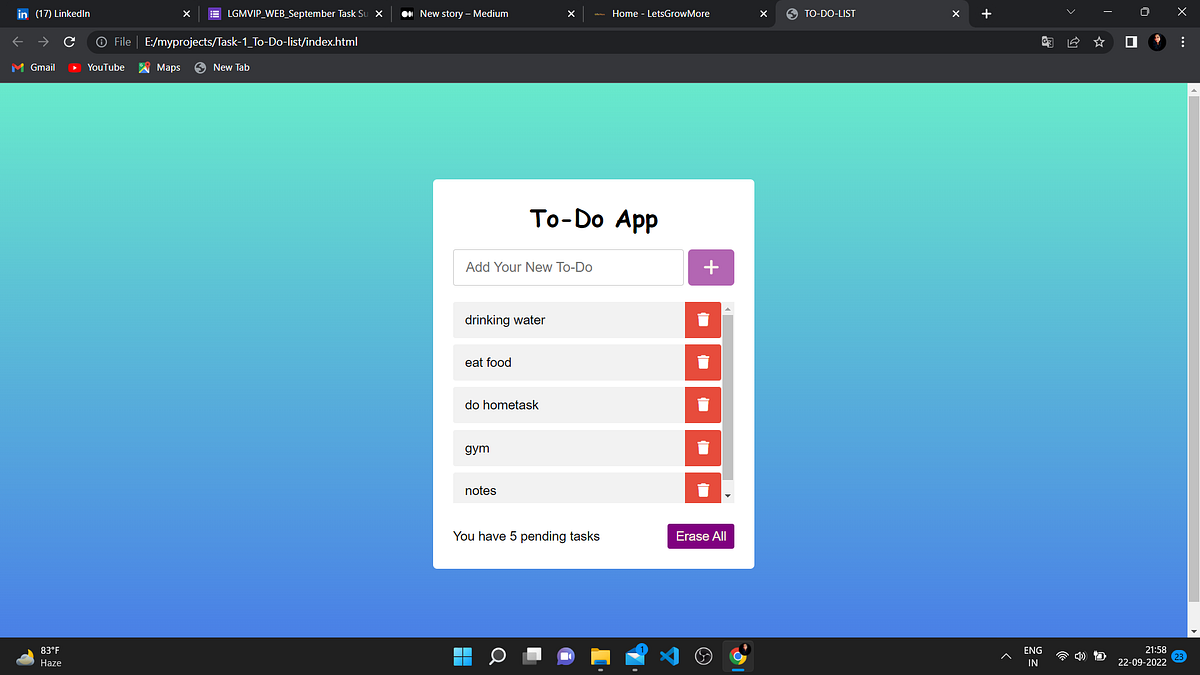
Task: Delete the "eat food" task via its trash icon
Action: [x=702, y=362]
